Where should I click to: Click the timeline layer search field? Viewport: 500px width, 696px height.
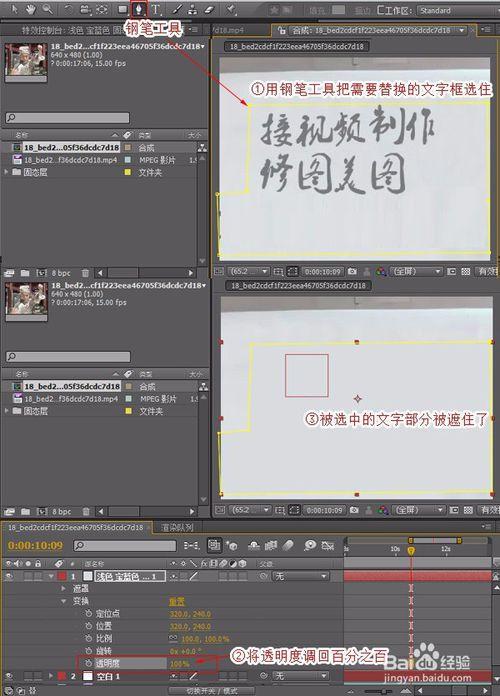(x=125, y=545)
